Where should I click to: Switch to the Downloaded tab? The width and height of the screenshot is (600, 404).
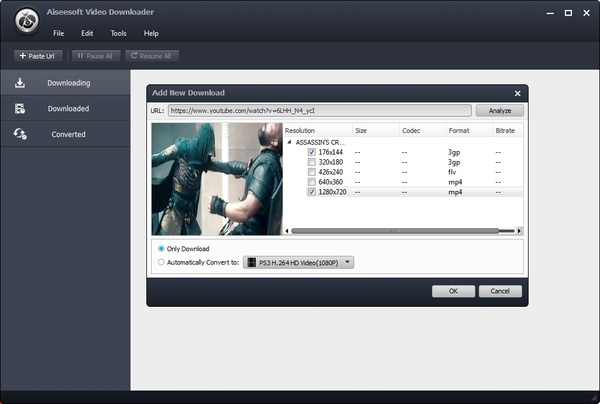click(65, 108)
